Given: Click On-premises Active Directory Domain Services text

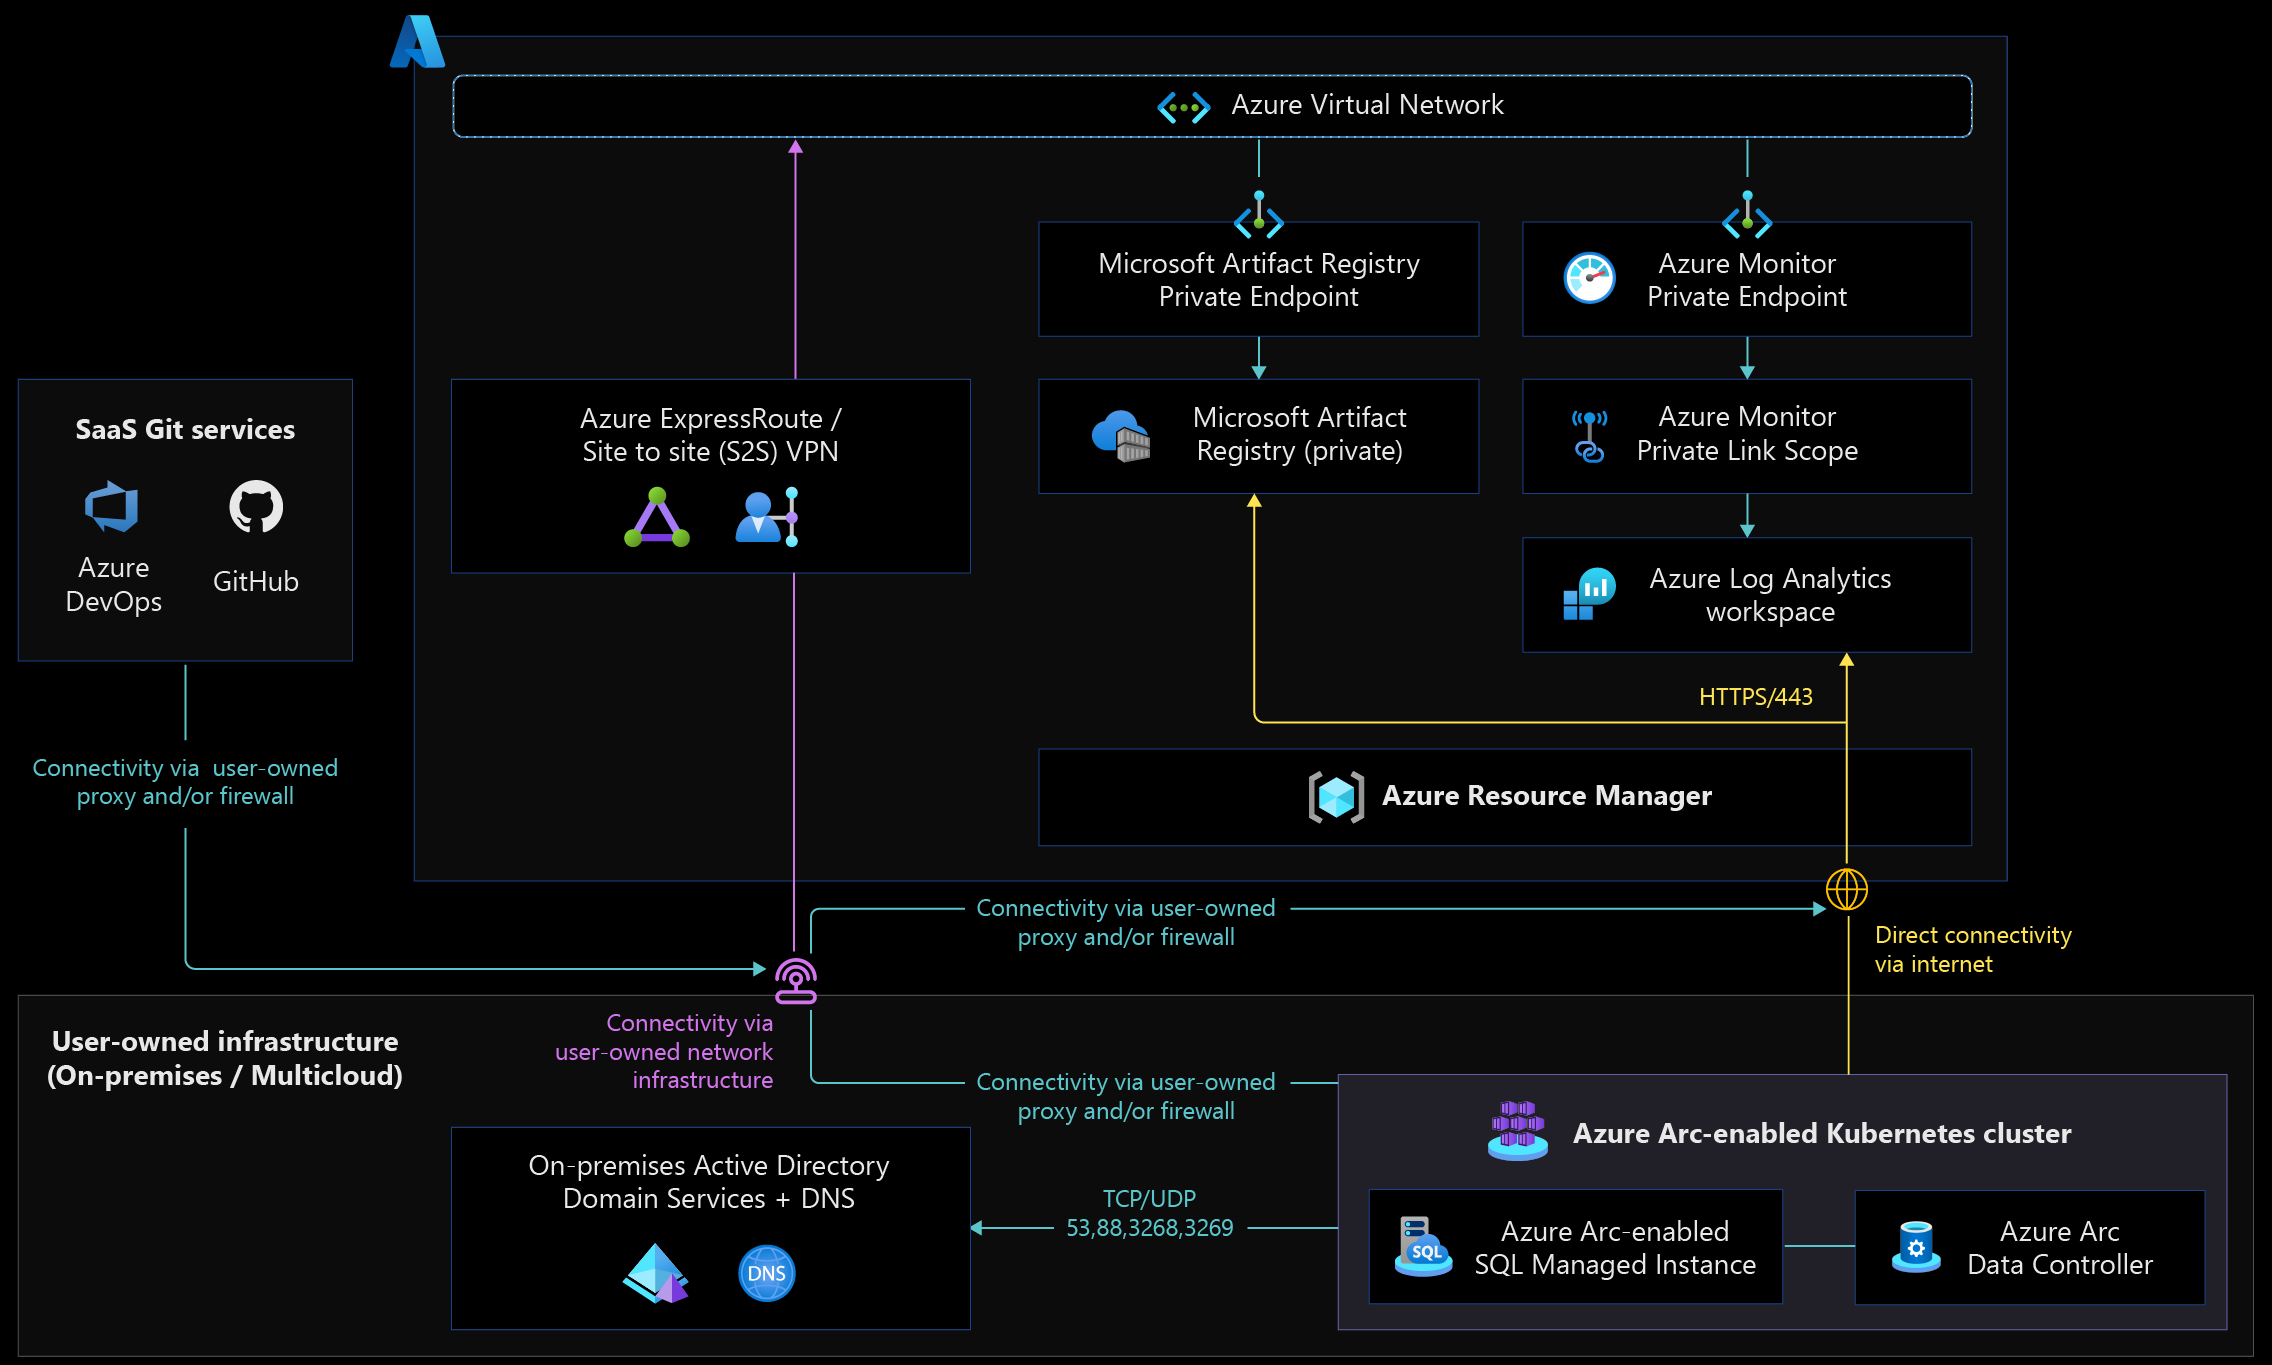Looking at the screenshot, I should 709,1182.
